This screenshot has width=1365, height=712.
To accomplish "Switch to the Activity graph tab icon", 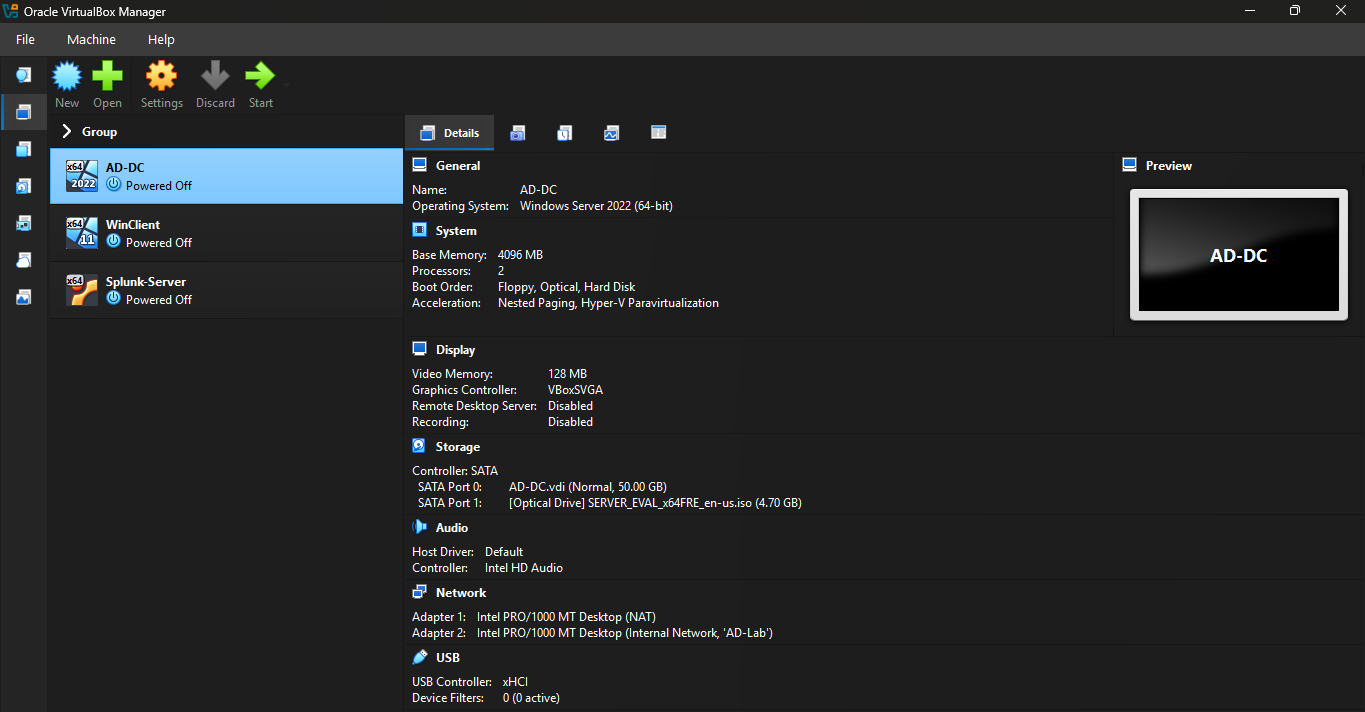I will tap(611, 133).
